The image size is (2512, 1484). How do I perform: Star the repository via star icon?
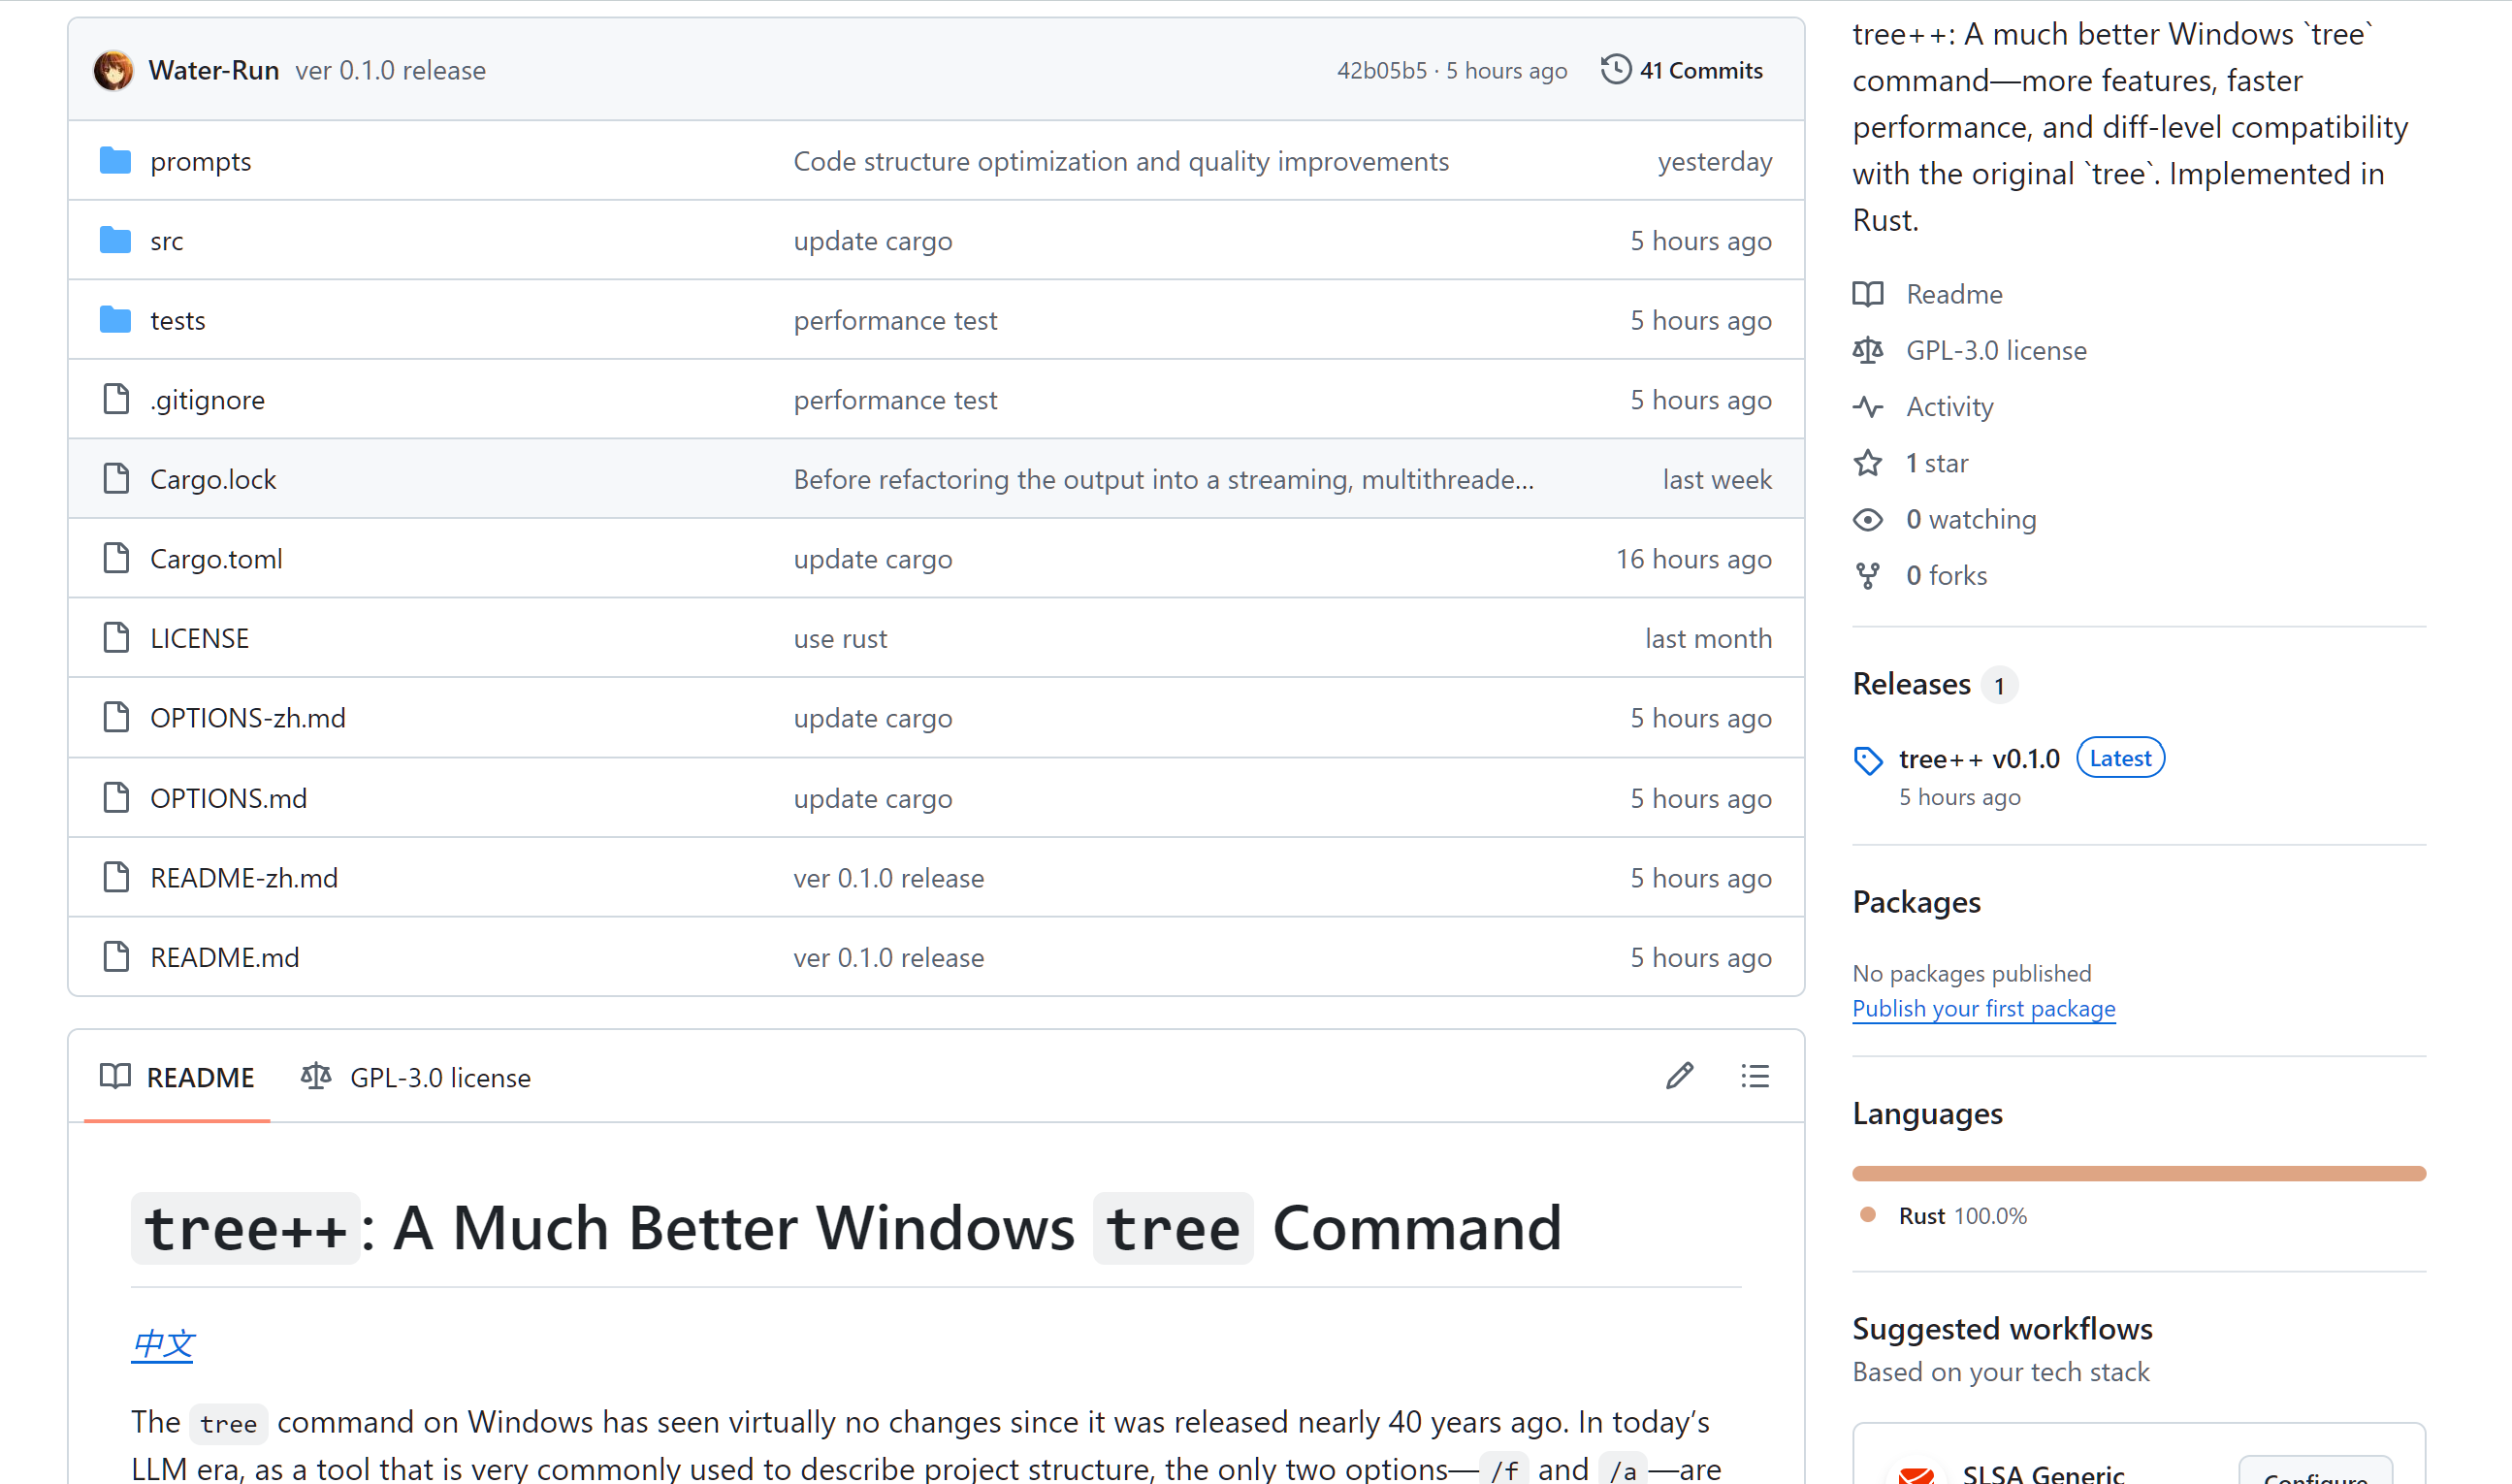[x=1868, y=463]
